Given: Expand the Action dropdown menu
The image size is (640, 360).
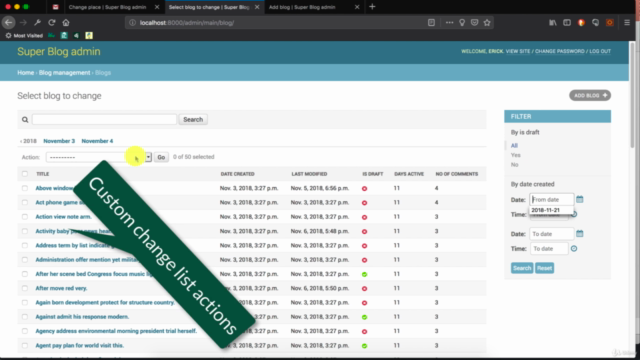Looking at the screenshot, I should tap(99, 157).
